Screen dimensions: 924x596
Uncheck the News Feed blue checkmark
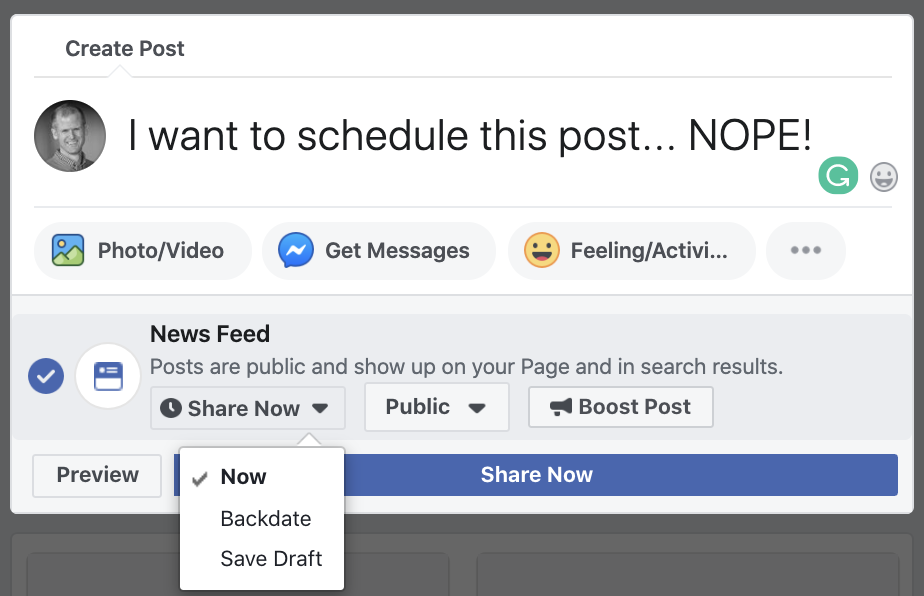coord(46,376)
